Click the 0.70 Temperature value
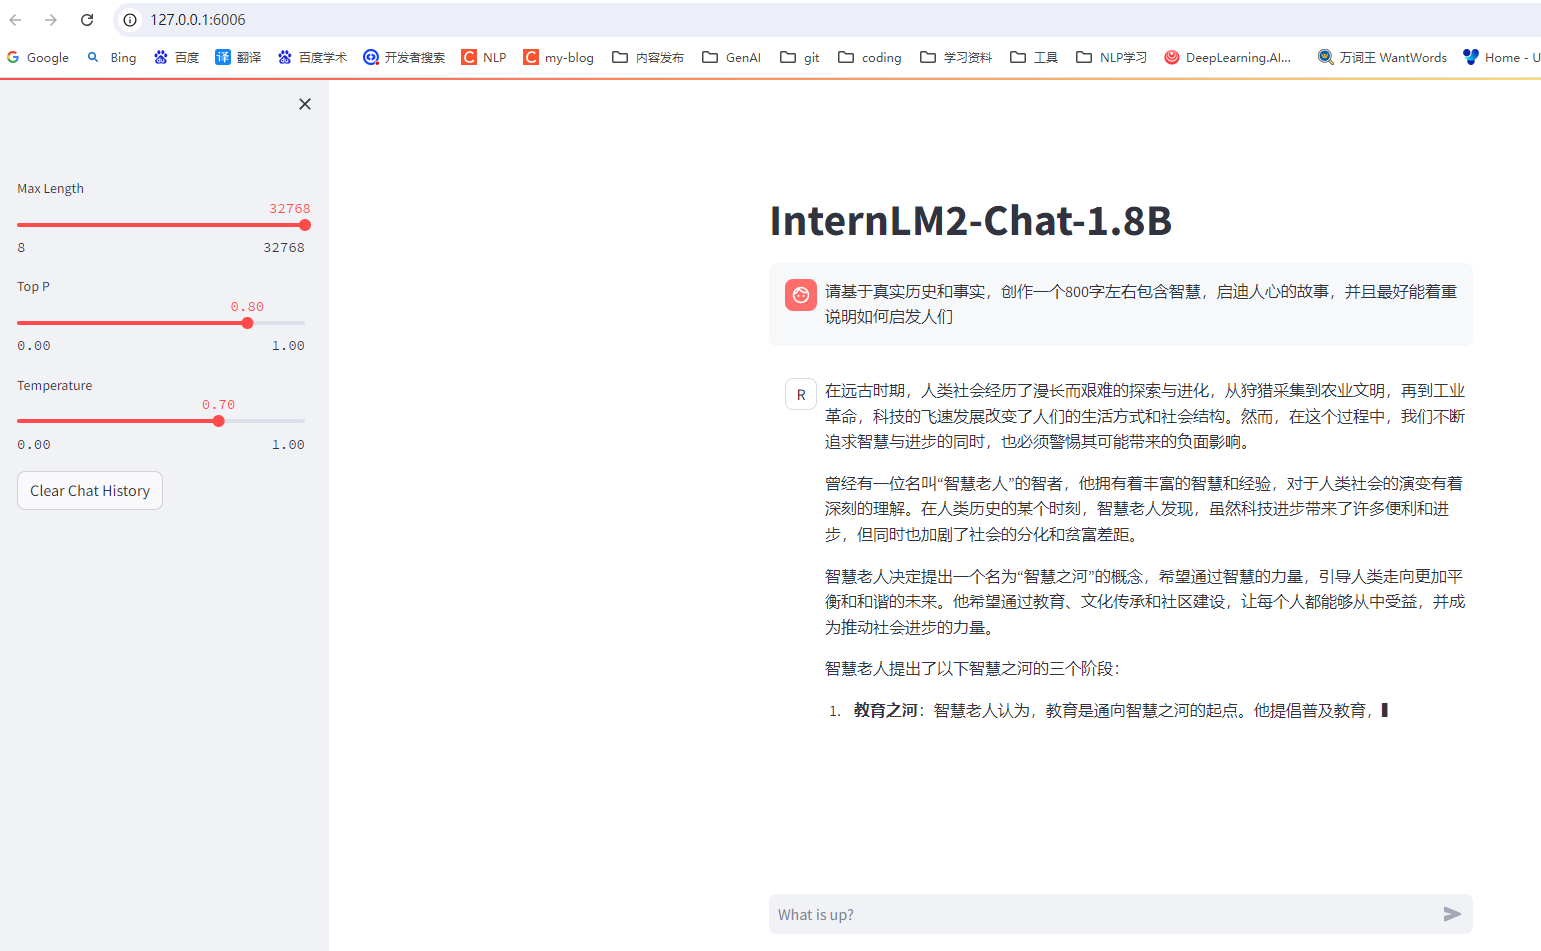Viewport: 1541px width, 951px height. pos(218,404)
